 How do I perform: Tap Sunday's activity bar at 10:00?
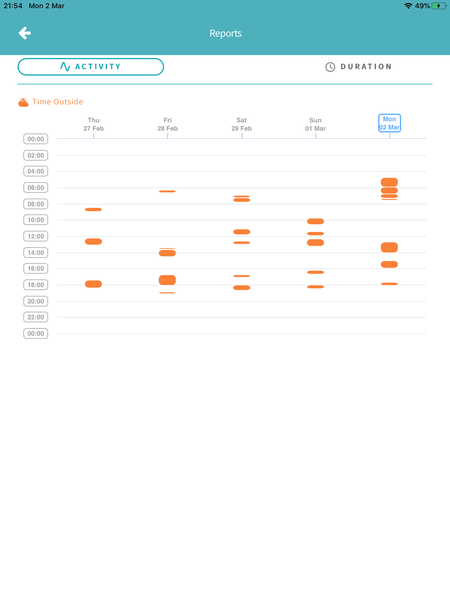click(315, 221)
